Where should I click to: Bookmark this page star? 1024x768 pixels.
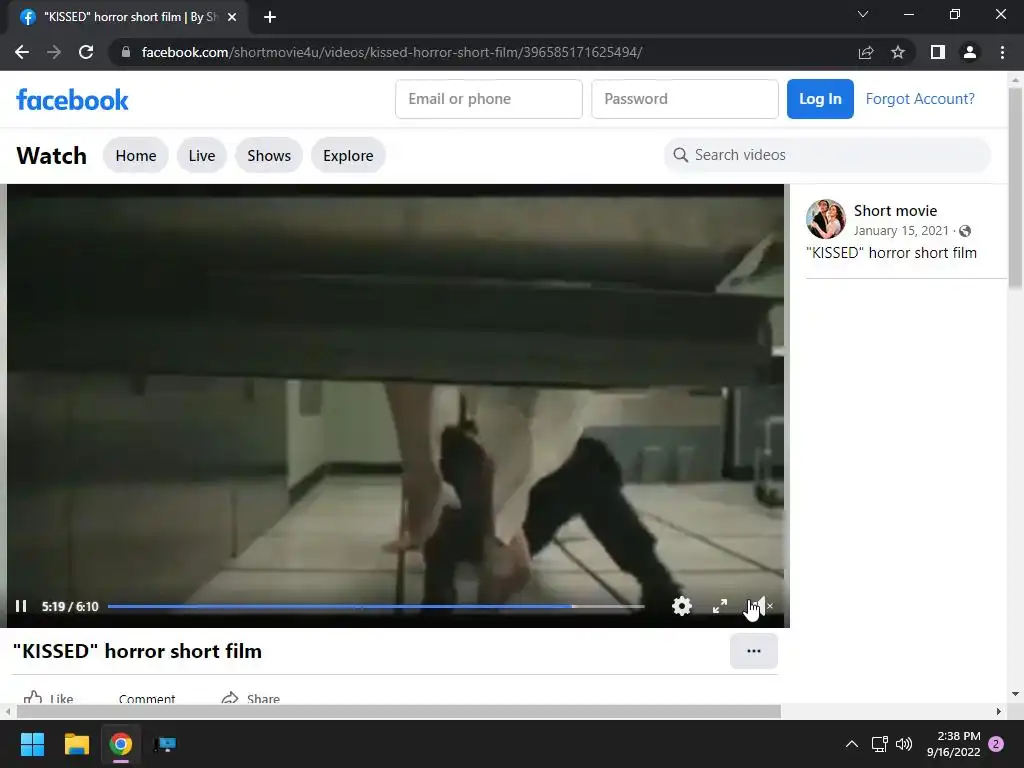[898, 52]
